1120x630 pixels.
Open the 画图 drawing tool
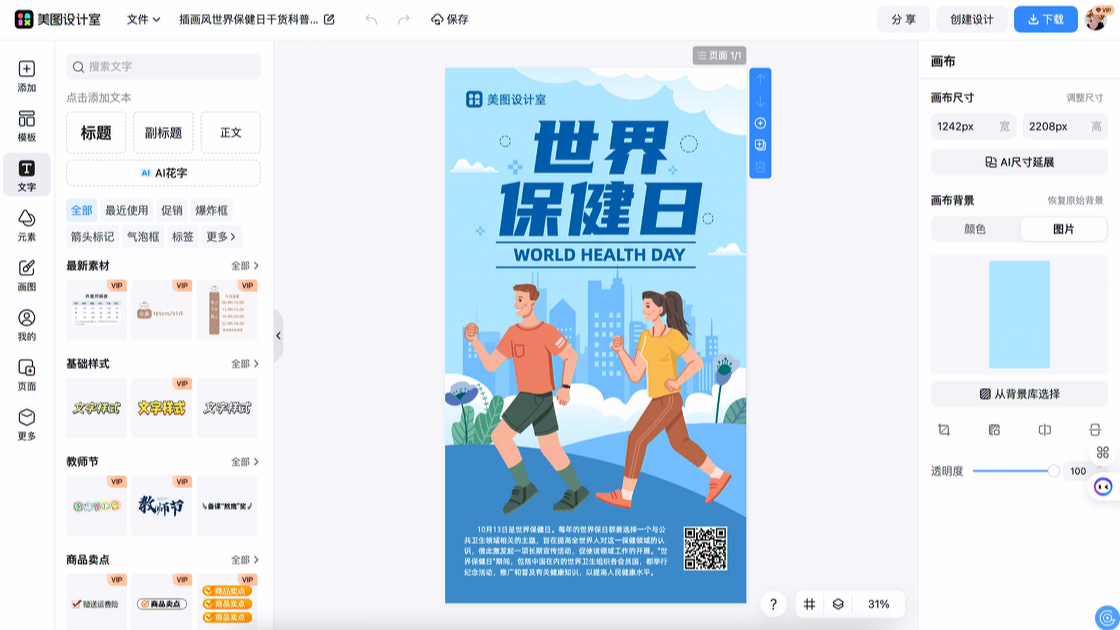coord(26,275)
